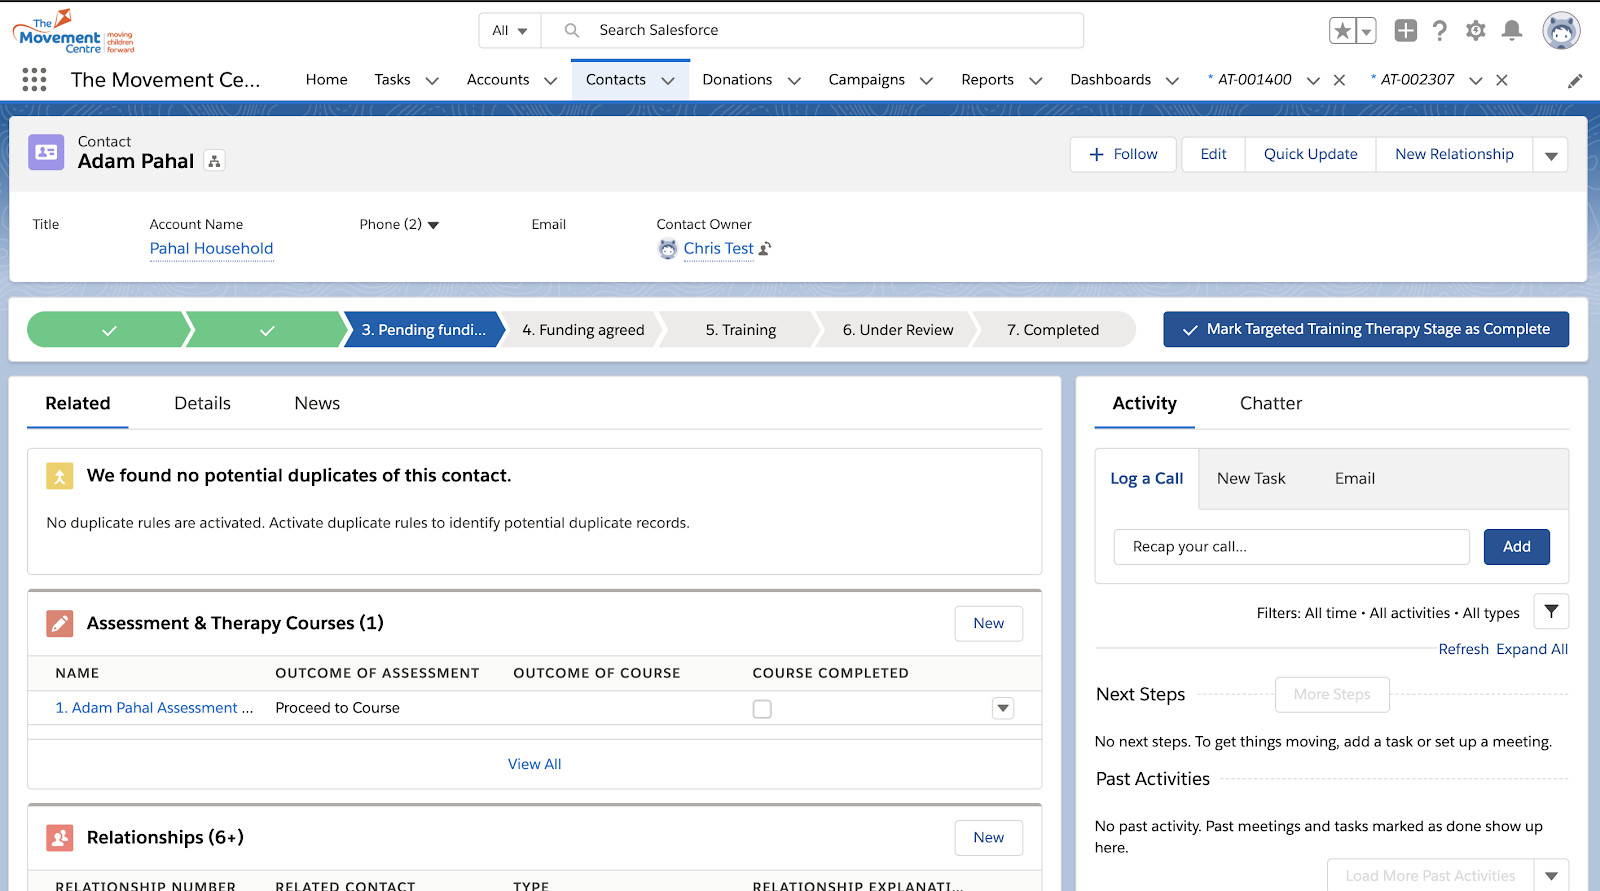Click the Follow button

click(x=1123, y=155)
